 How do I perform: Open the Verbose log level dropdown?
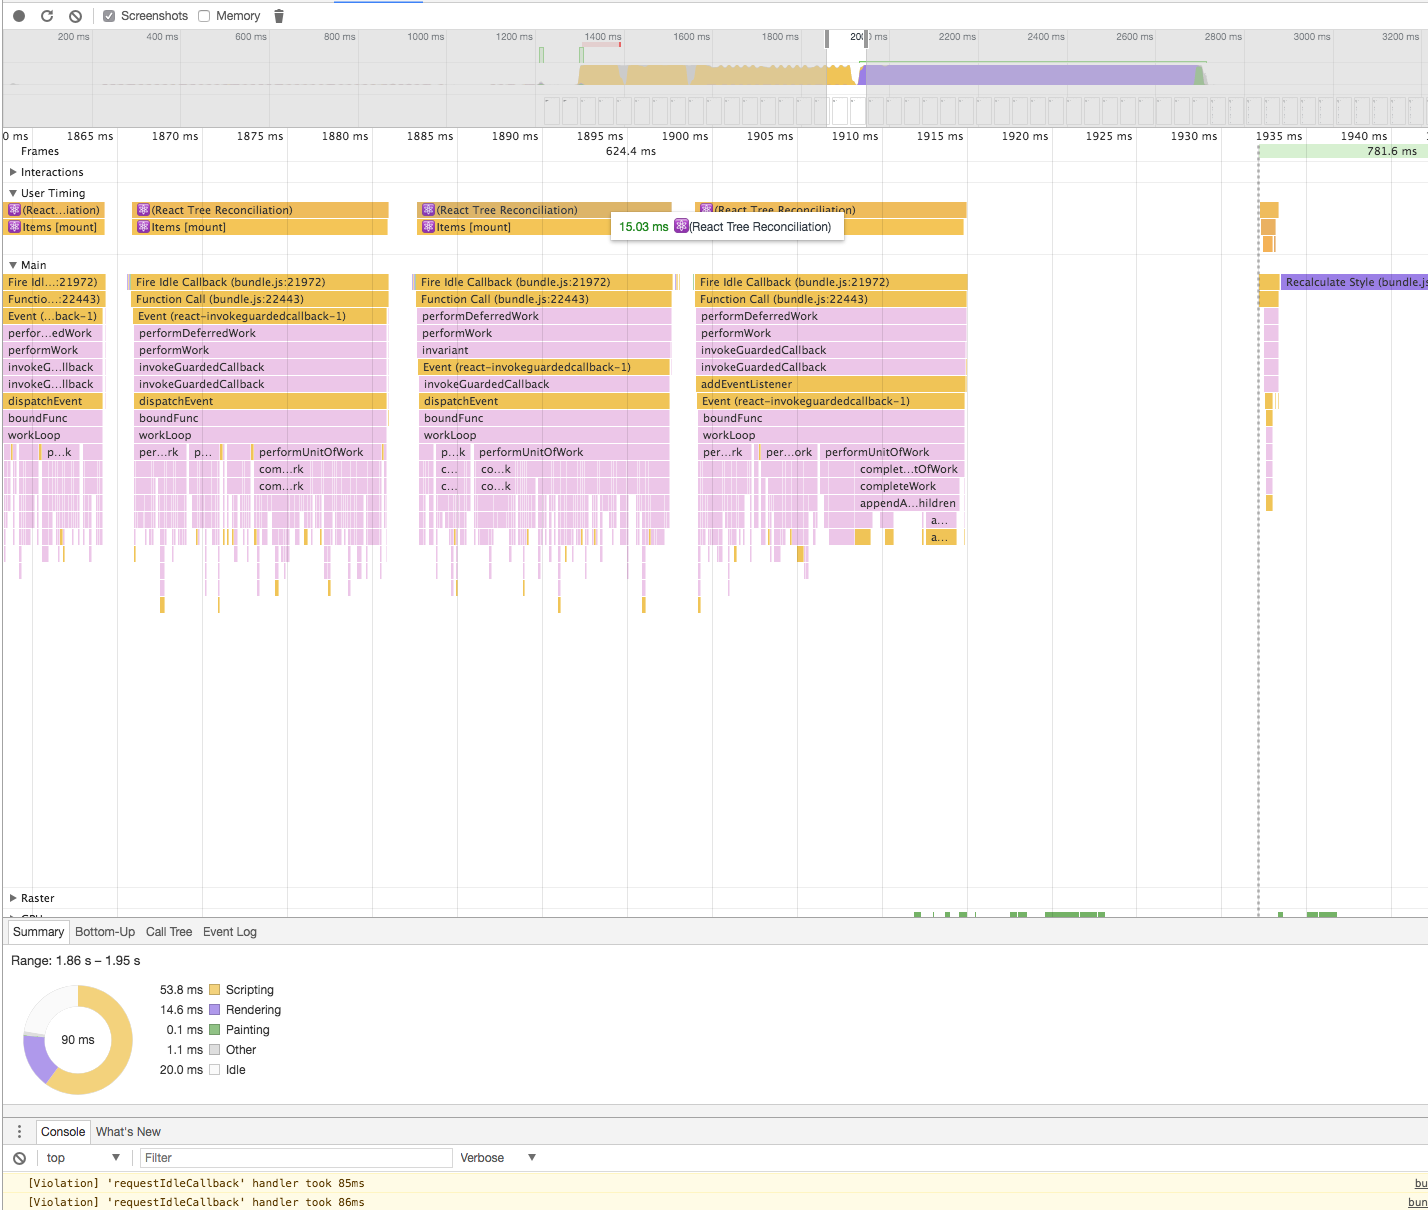pos(497,1157)
